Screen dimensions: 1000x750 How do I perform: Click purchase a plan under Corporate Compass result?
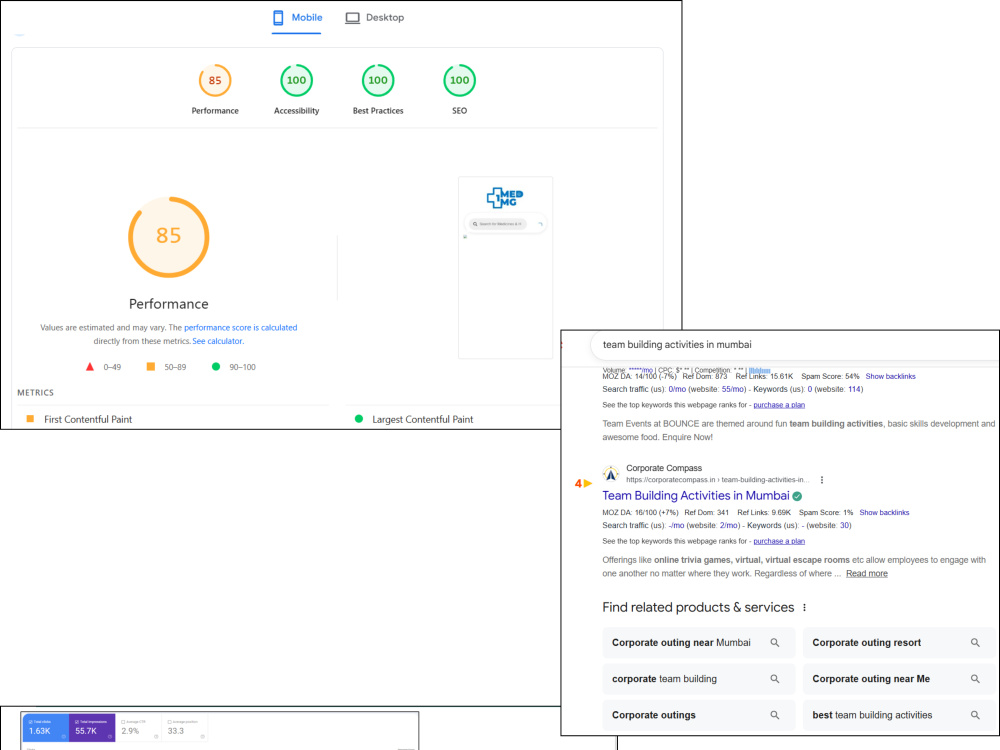pyautogui.click(x=779, y=541)
